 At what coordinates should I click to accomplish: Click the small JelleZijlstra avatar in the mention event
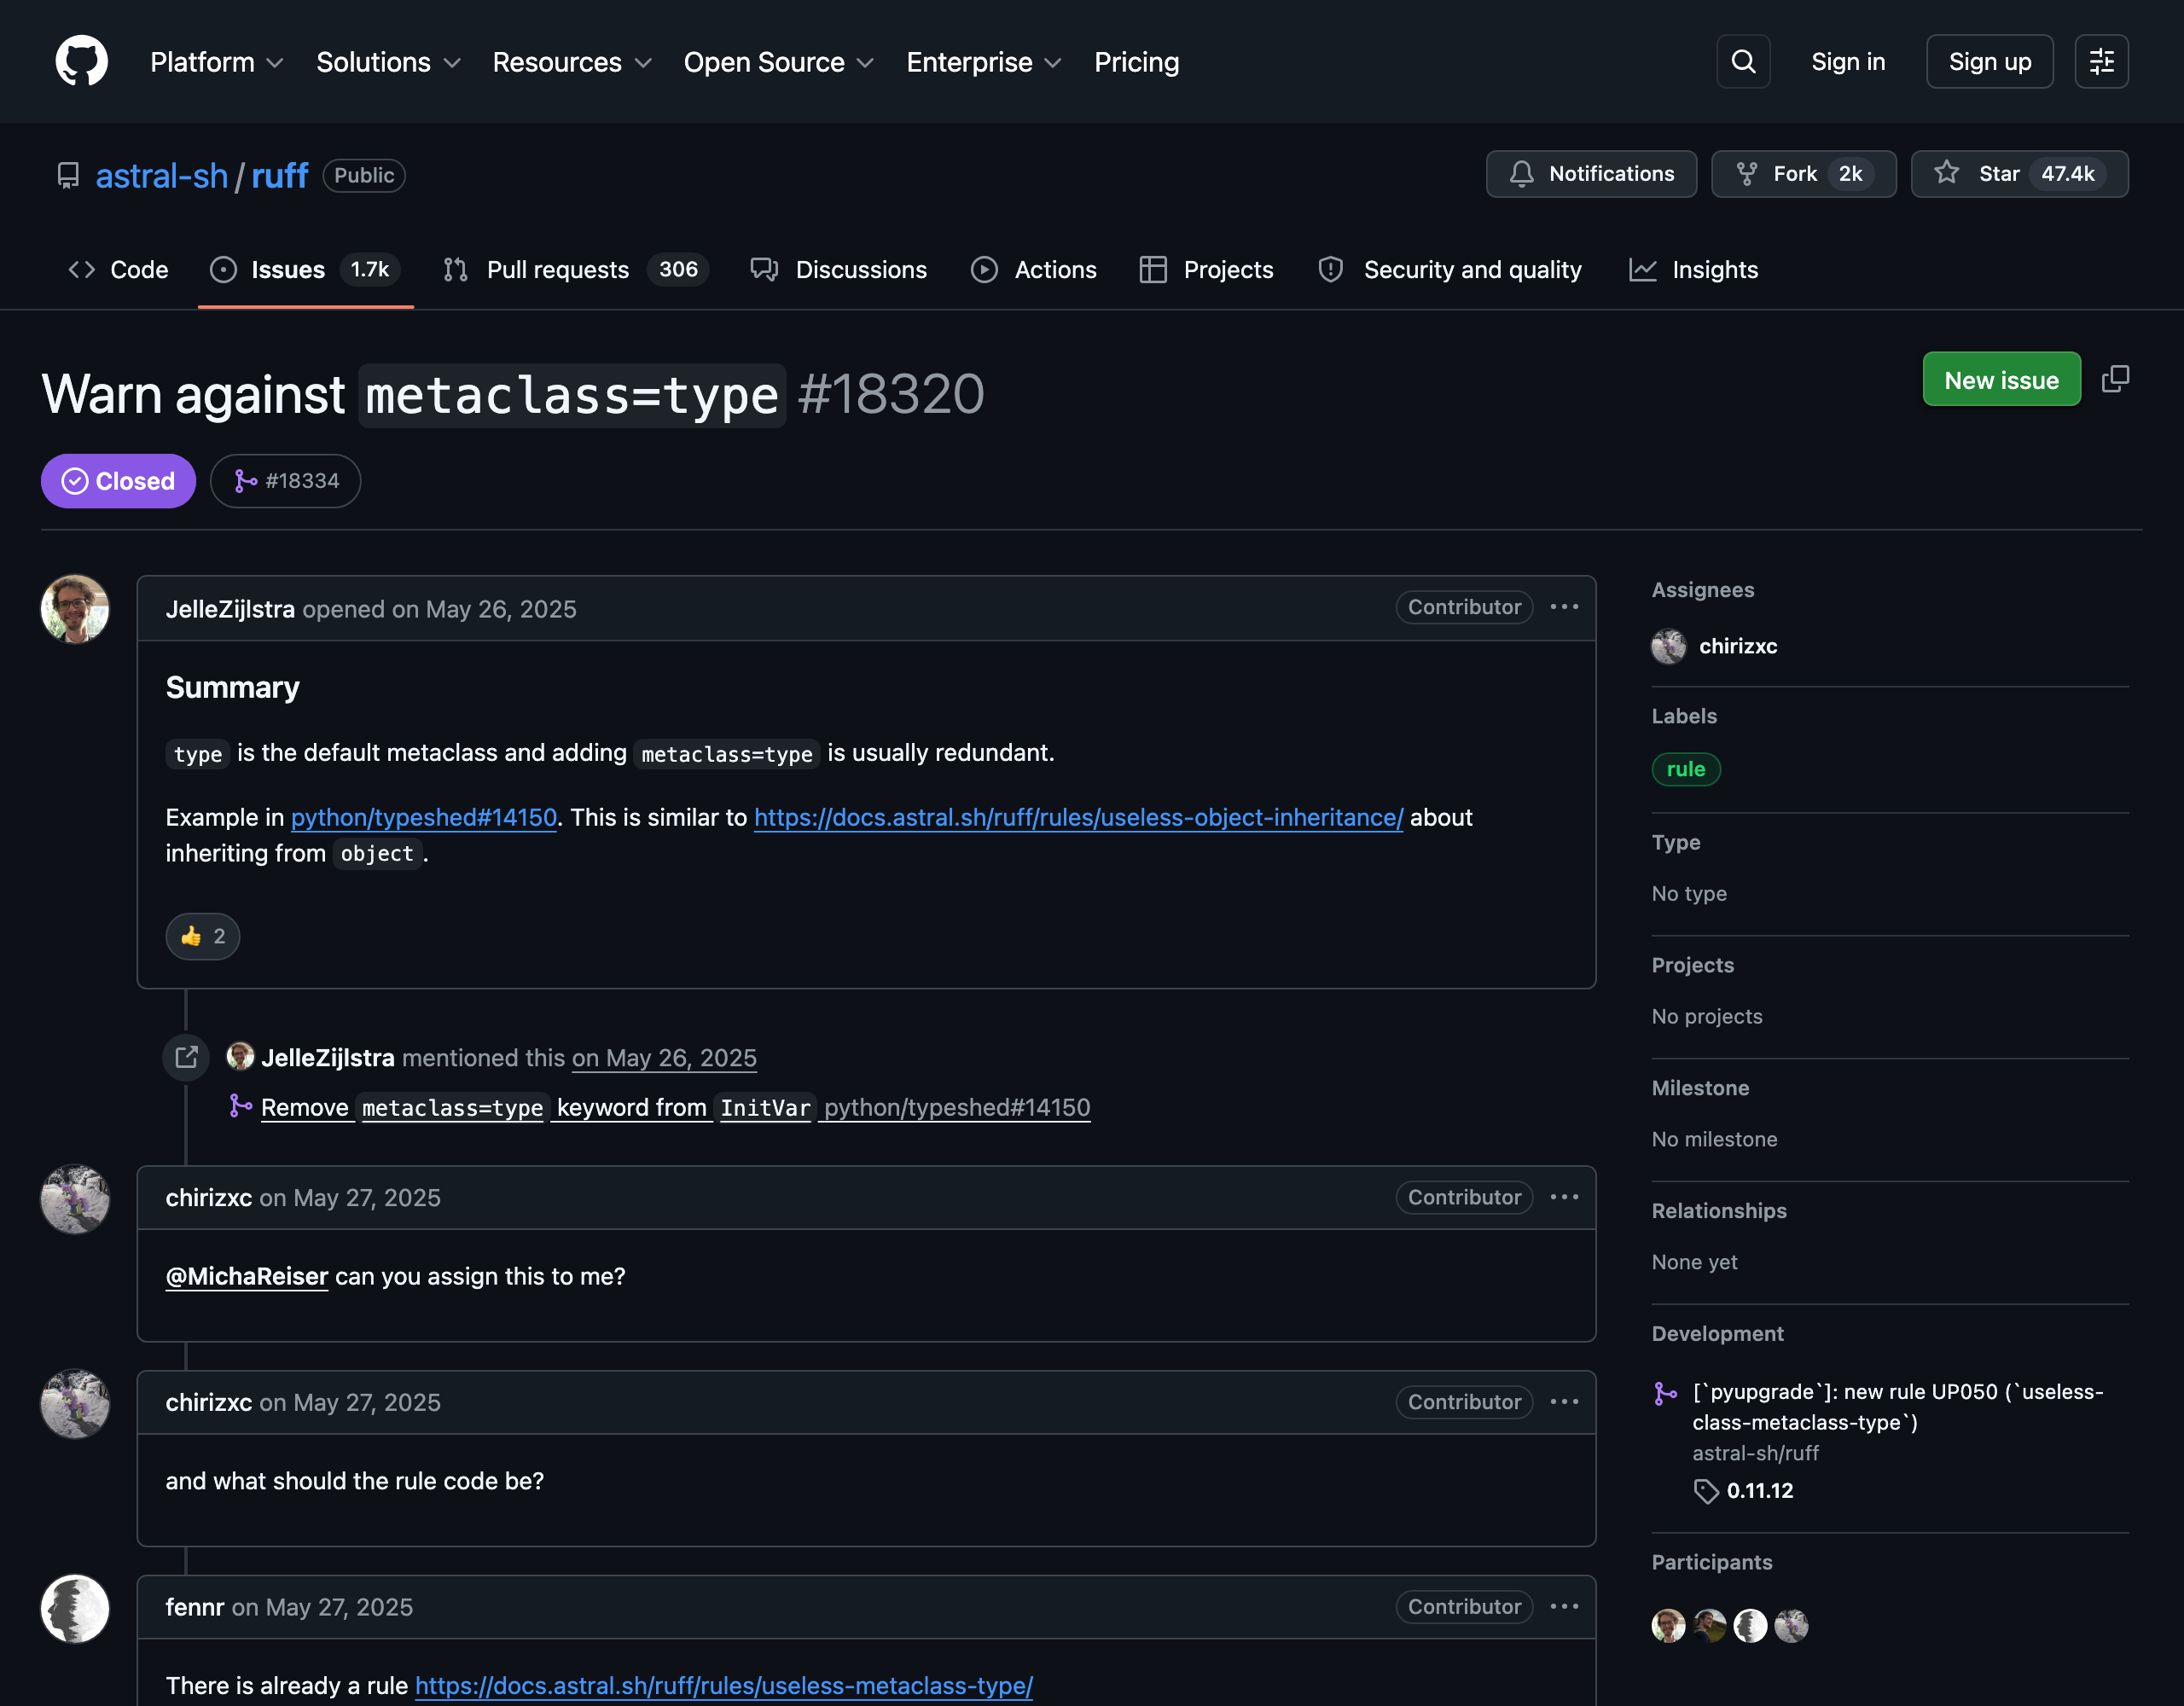click(240, 1056)
